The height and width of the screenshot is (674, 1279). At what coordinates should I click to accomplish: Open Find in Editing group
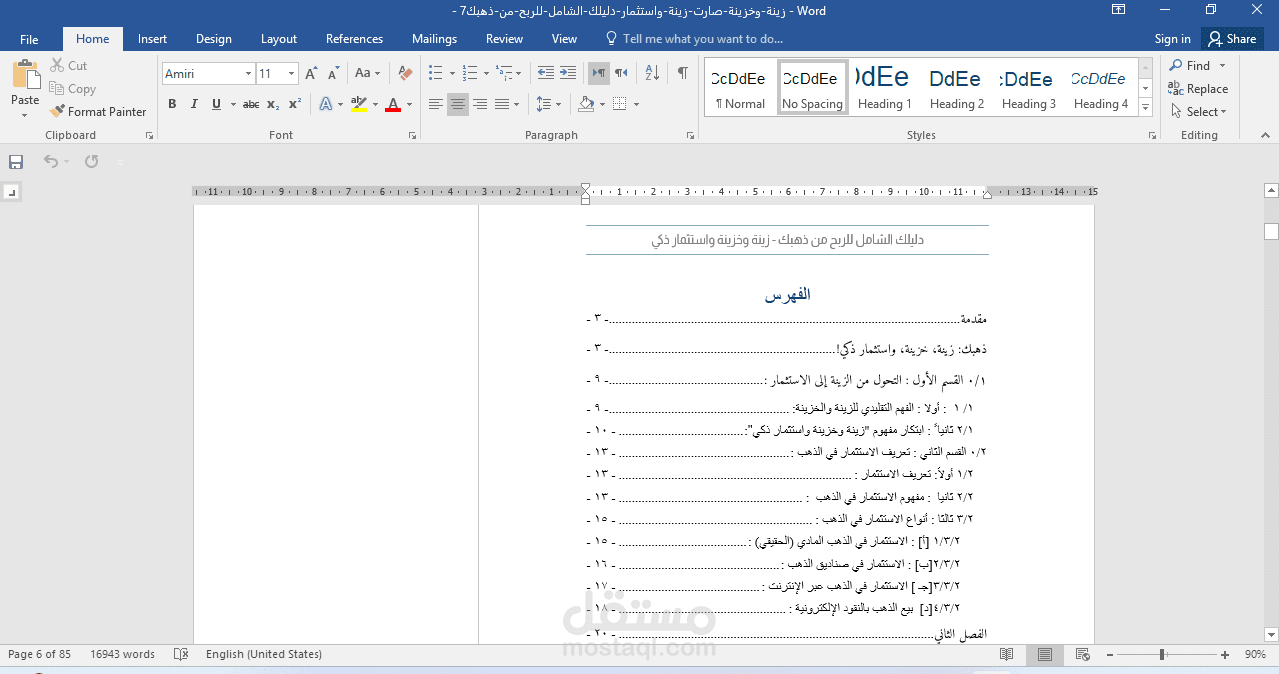[1189, 65]
